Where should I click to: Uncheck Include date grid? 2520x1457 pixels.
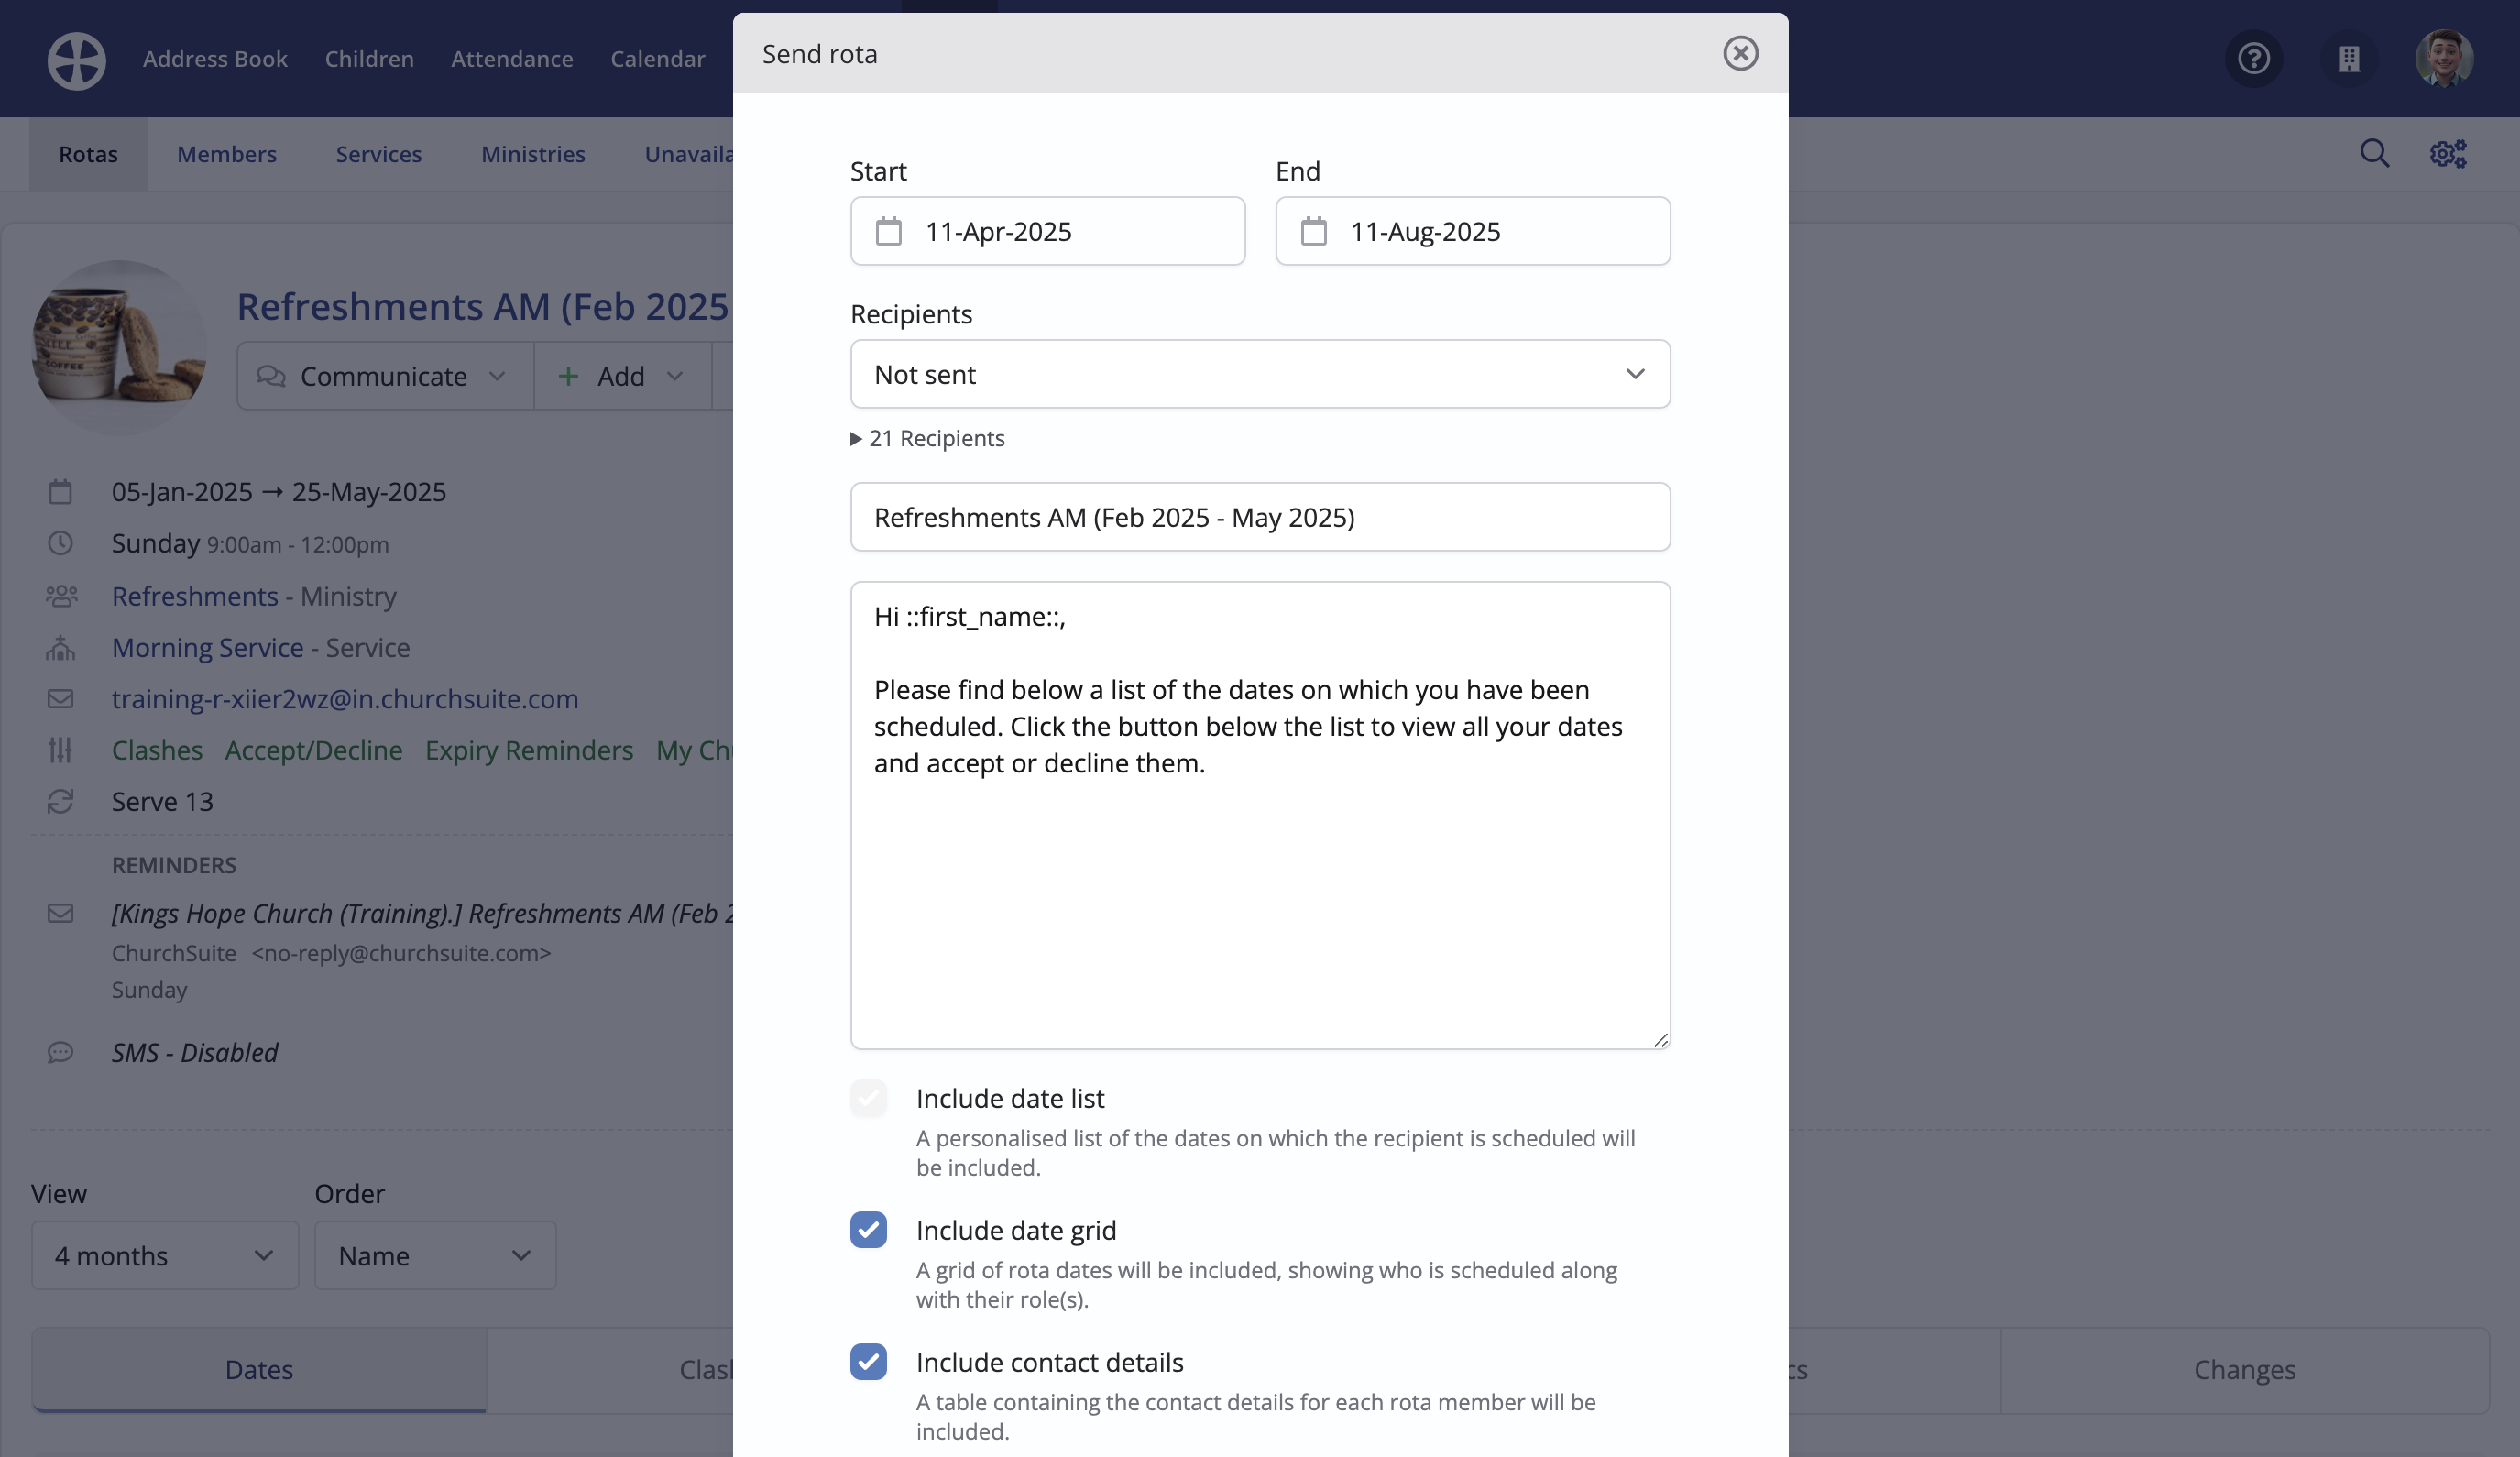point(868,1230)
